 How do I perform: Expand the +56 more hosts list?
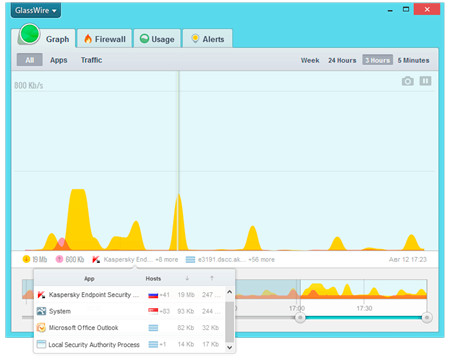[261, 259]
